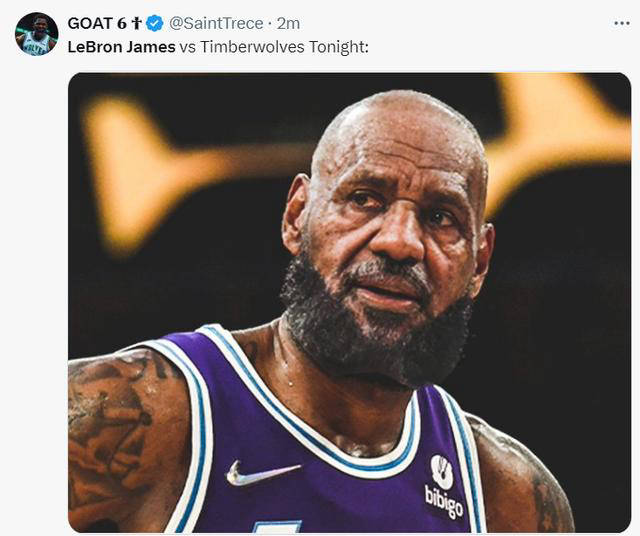This screenshot has width=640, height=536.
Task: Click the circular logo above bibigo text
Action: click(x=442, y=469)
